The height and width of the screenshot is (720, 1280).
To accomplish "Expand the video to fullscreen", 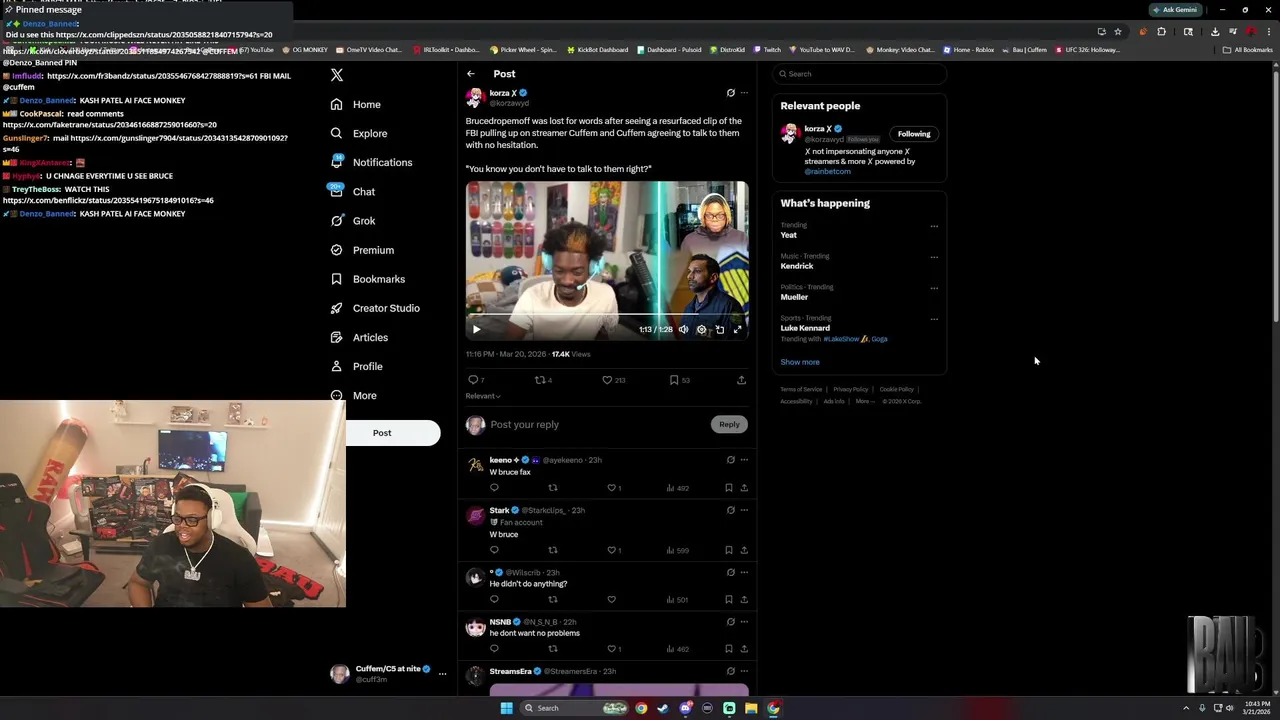I will tap(738, 329).
